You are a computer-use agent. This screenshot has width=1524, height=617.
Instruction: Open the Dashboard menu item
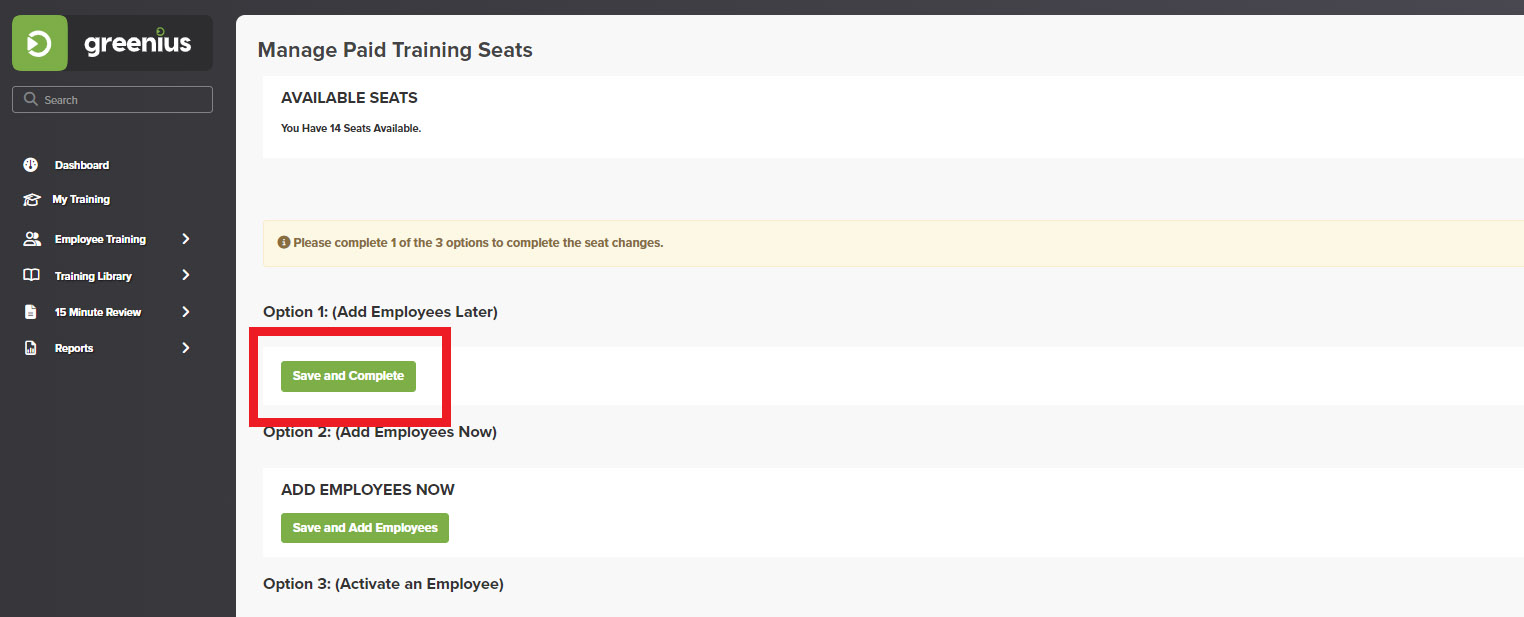pos(82,165)
